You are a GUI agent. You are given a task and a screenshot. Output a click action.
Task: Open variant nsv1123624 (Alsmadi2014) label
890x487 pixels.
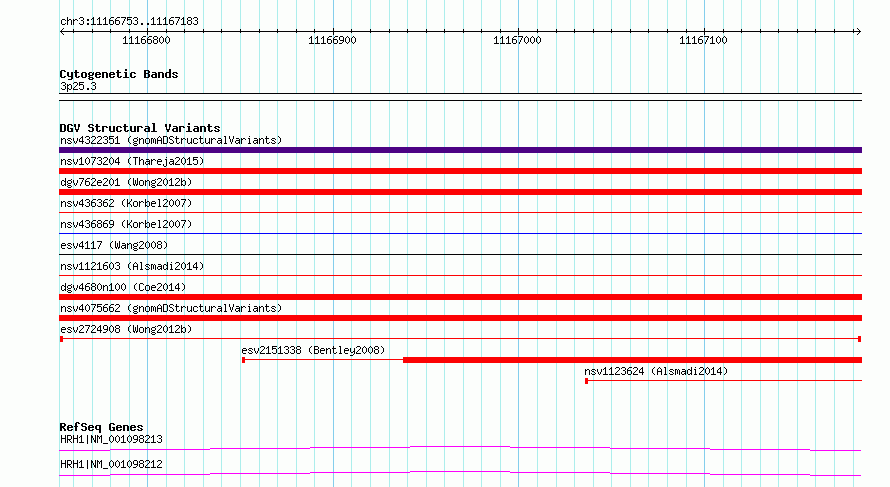656,371
